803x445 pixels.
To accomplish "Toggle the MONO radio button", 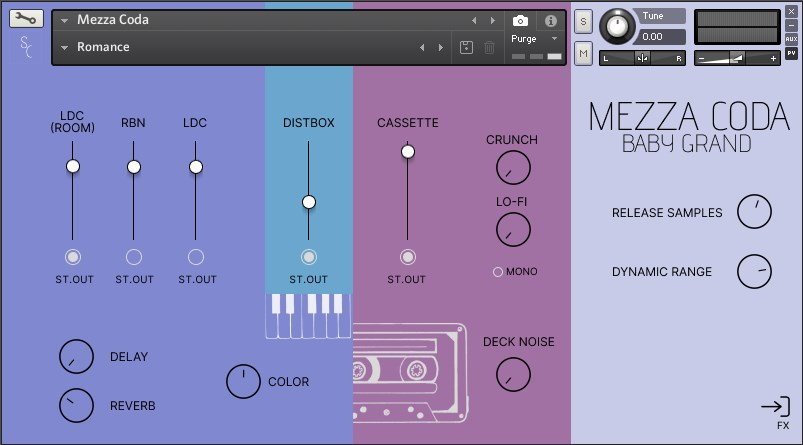I will pyautogui.click(x=498, y=272).
